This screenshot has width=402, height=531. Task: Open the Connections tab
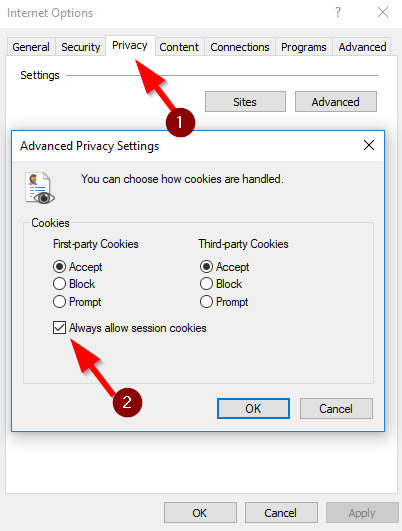point(240,47)
